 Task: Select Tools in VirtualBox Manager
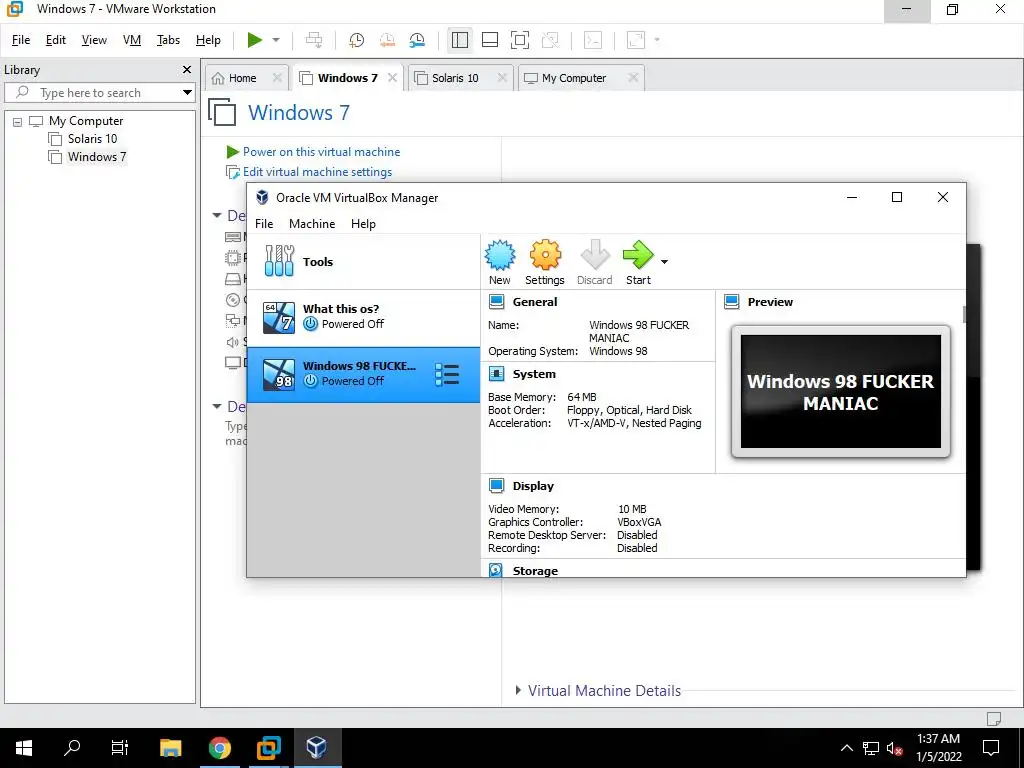(363, 261)
